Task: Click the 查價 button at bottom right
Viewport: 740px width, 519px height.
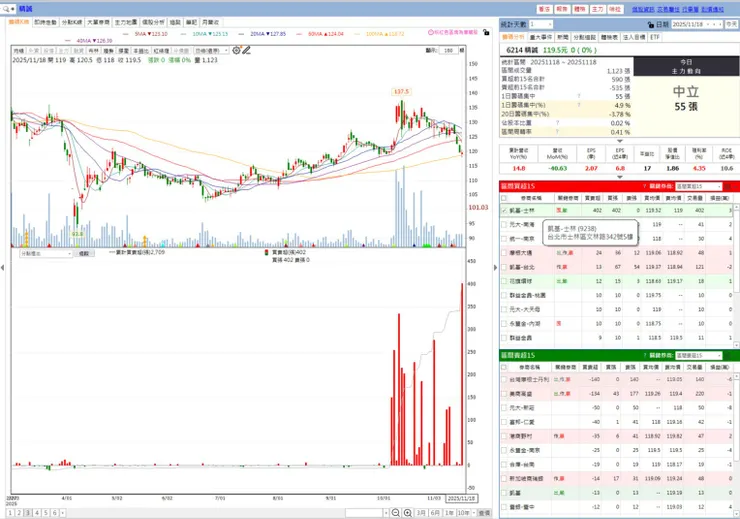Action: pos(484,513)
